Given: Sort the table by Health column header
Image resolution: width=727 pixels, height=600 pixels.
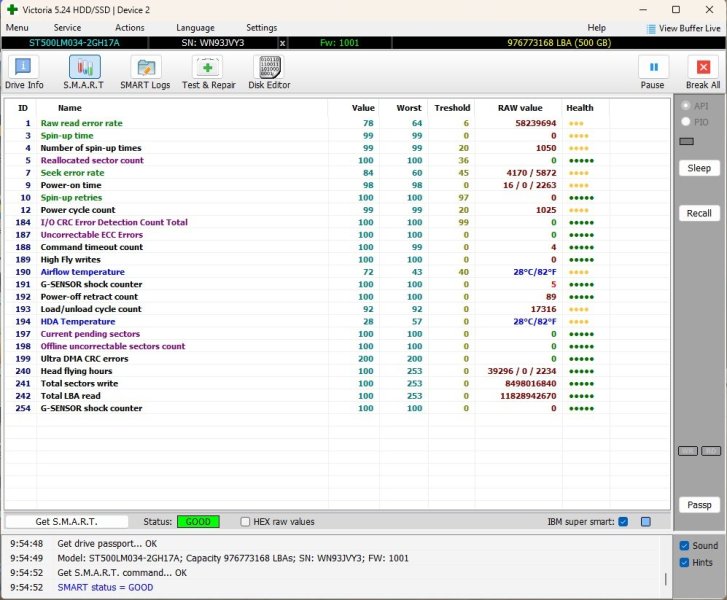Looking at the screenshot, I should [579, 108].
